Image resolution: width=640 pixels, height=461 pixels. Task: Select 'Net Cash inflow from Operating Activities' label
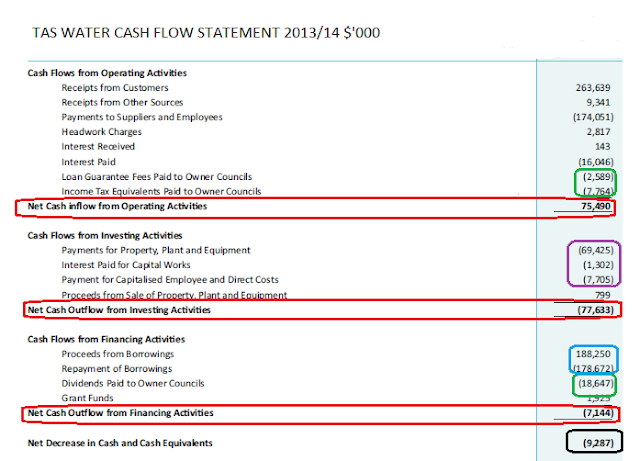pyautogui.click(x=117, y=206)
